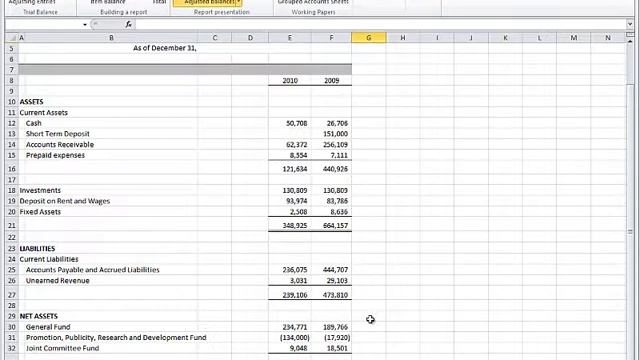Screen dimensions: 640x360
Task: Select column B header
Action: pos(111,38)
